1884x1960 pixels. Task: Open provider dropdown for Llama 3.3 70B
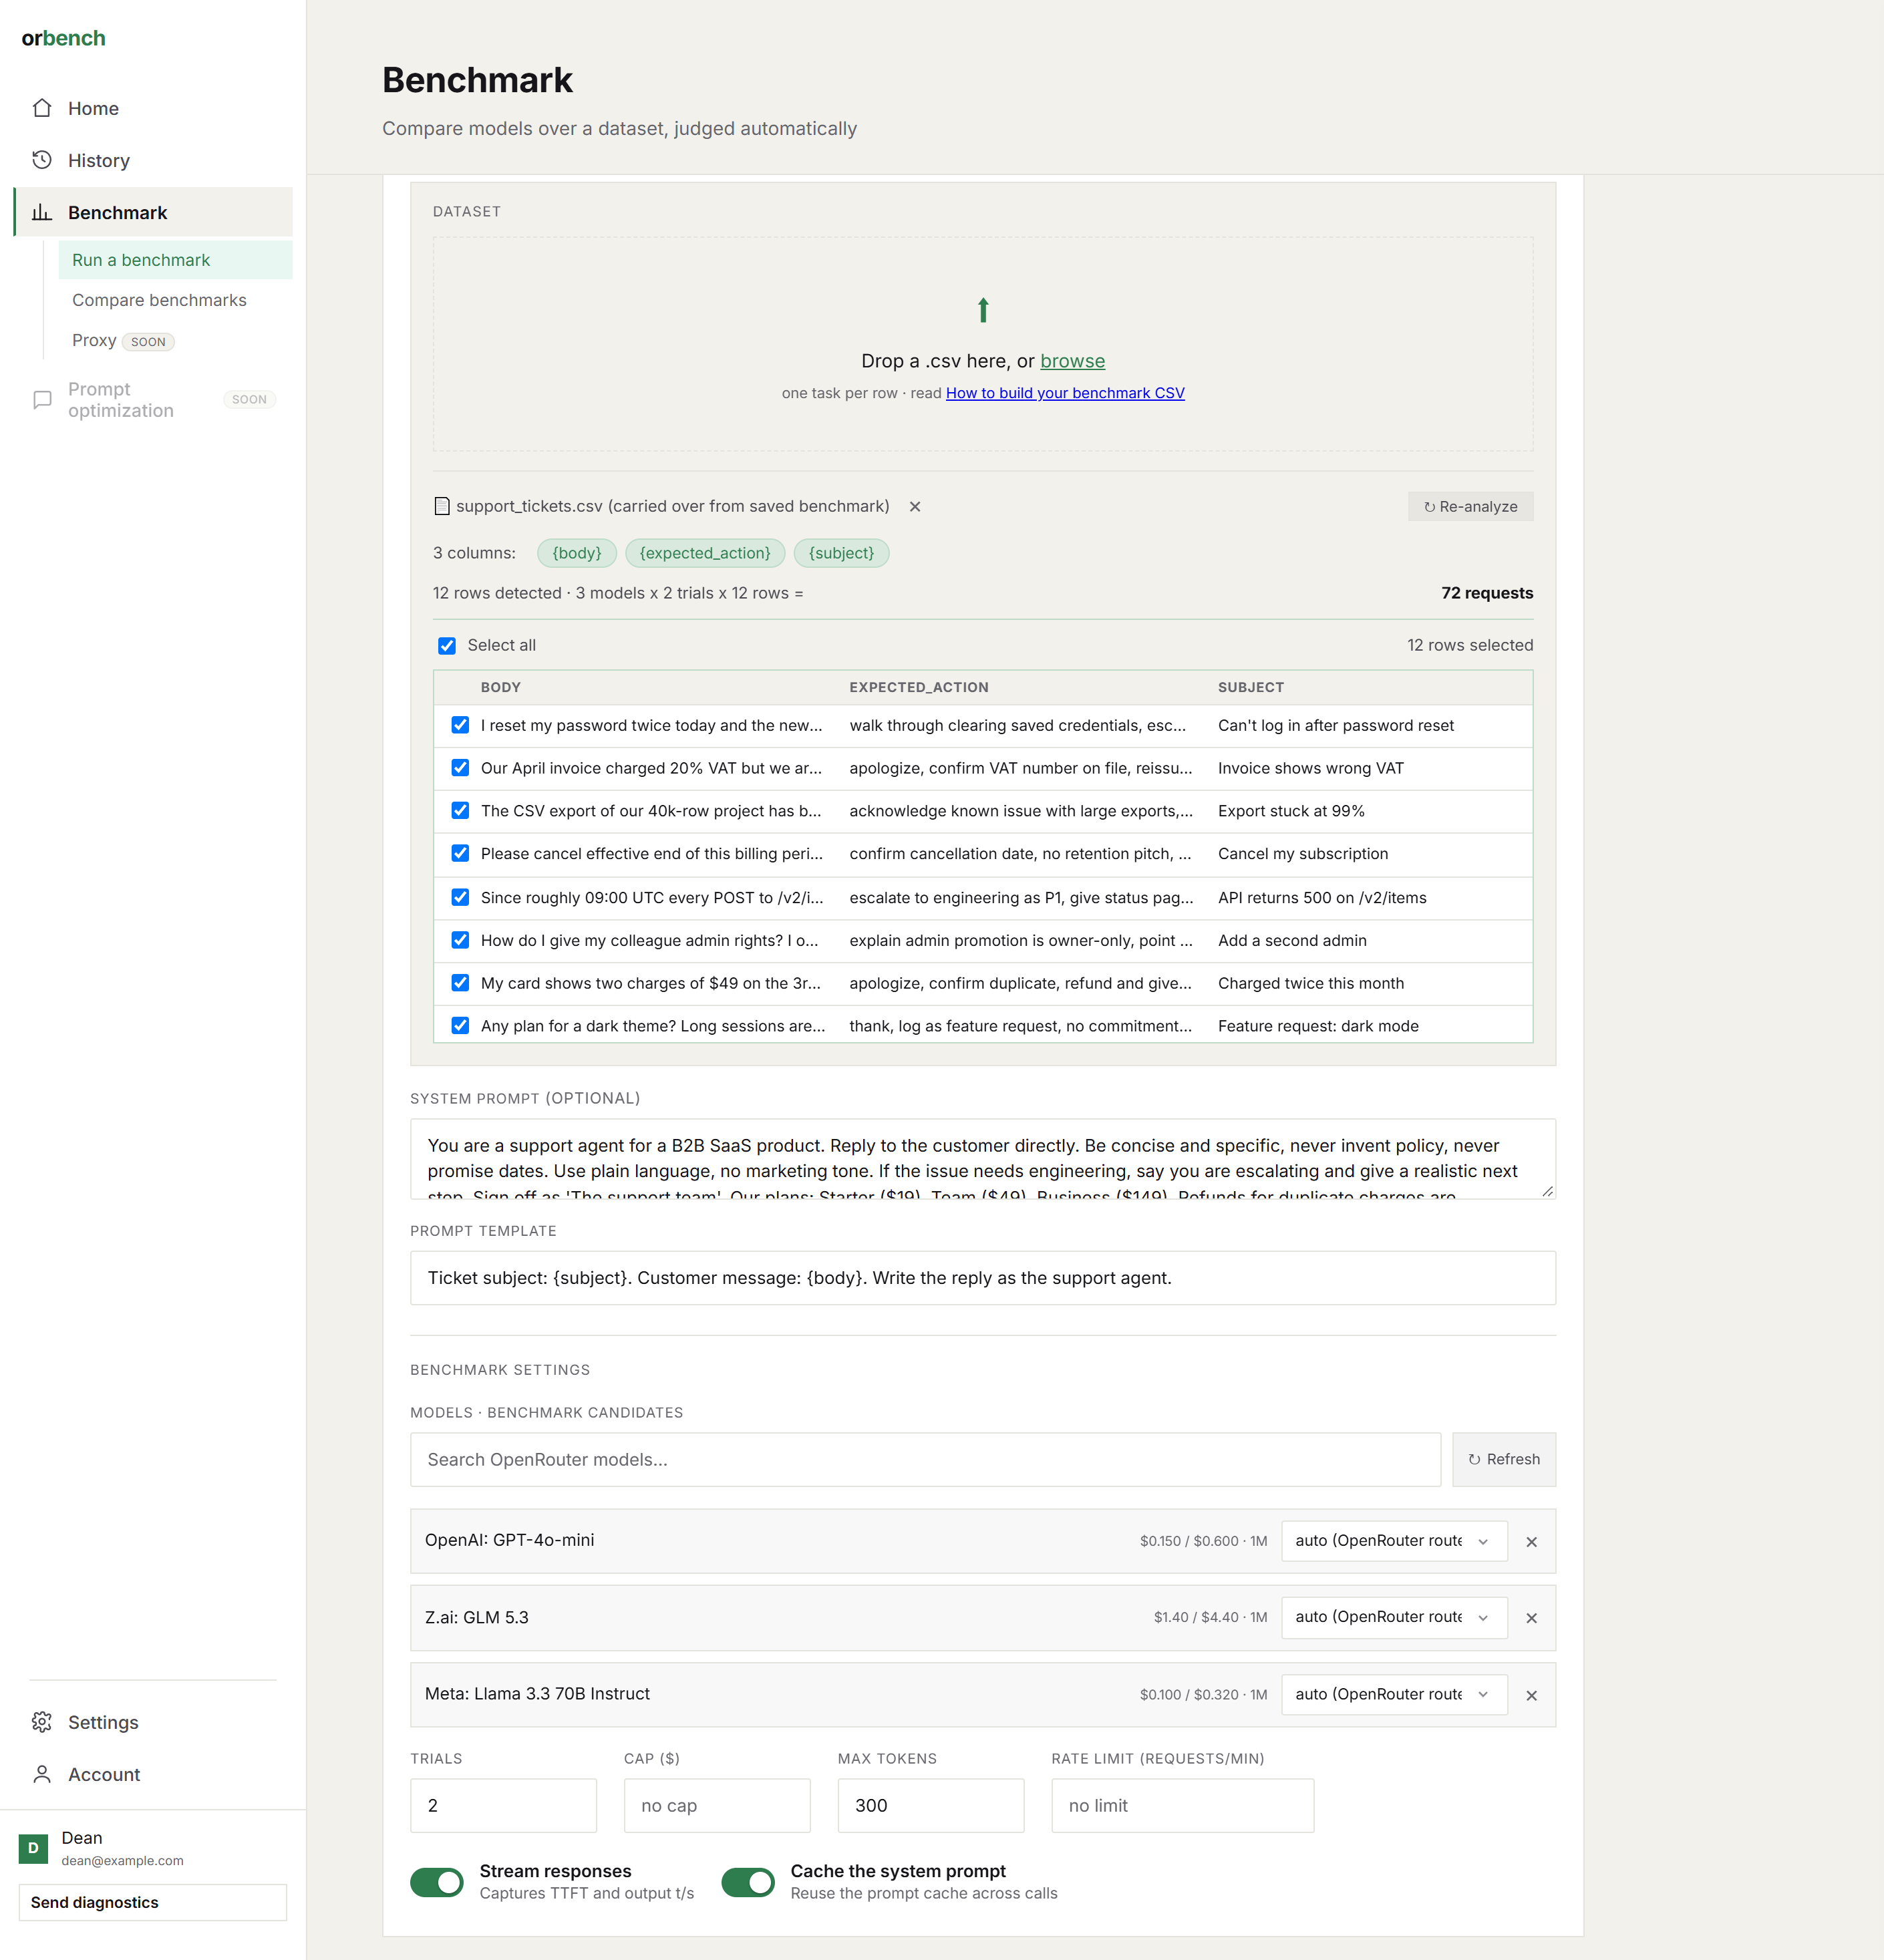point(1394,1694)
